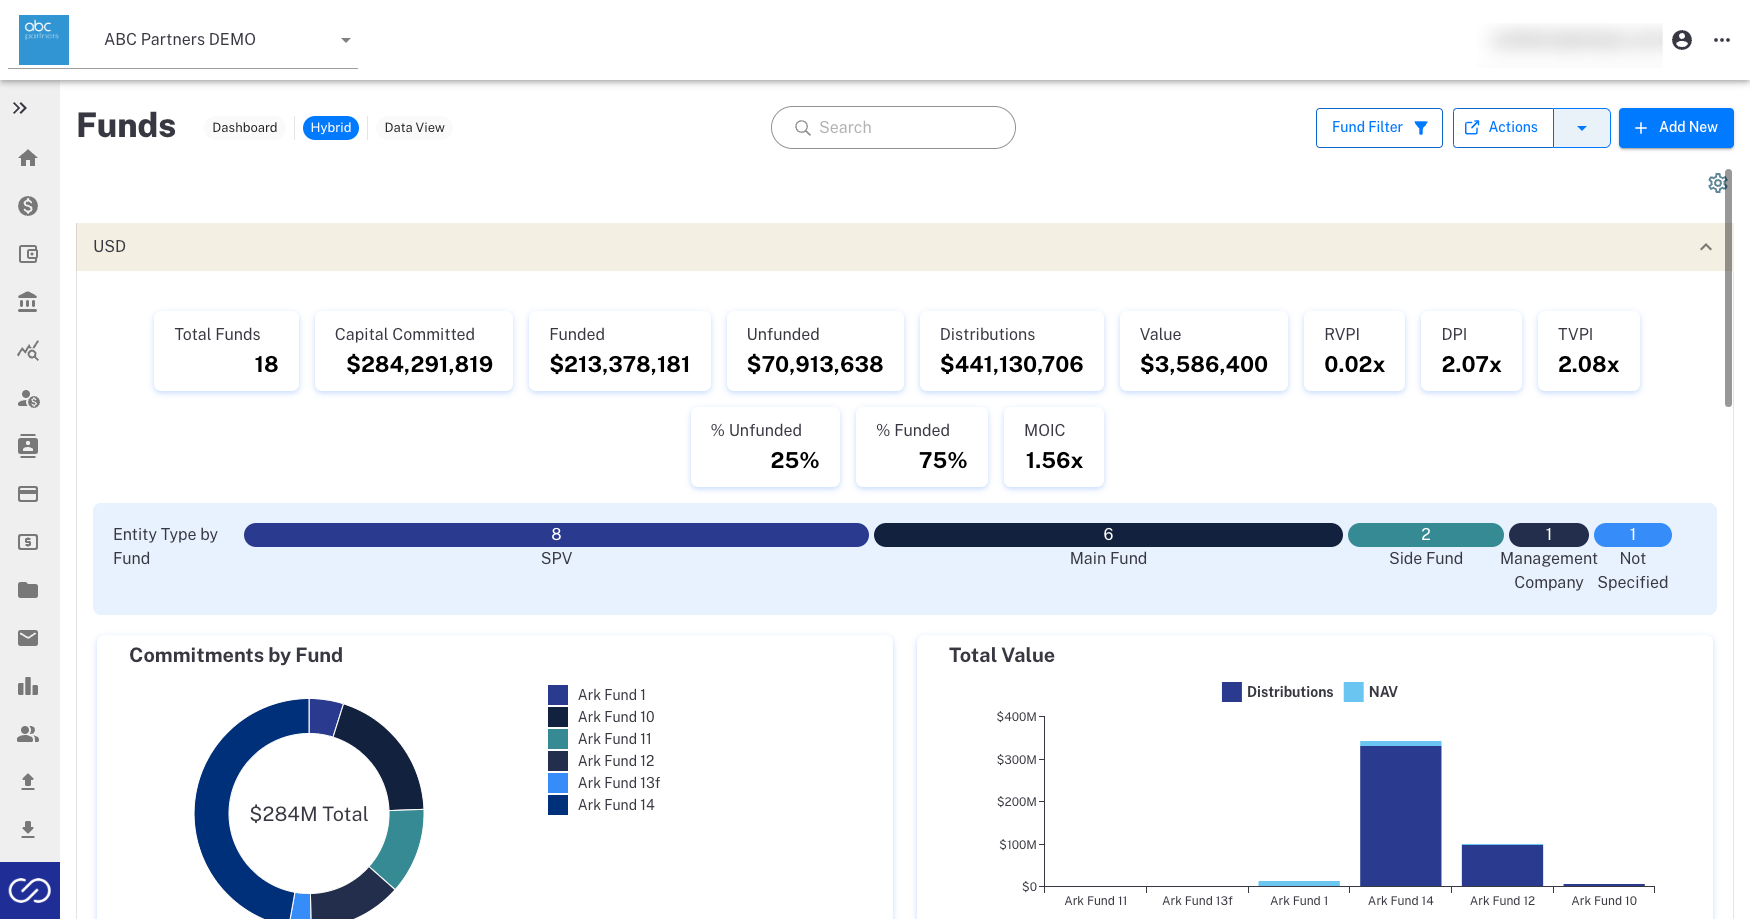
Task: Open the envelope mail sidebar icon
Action: coord(28,638)
